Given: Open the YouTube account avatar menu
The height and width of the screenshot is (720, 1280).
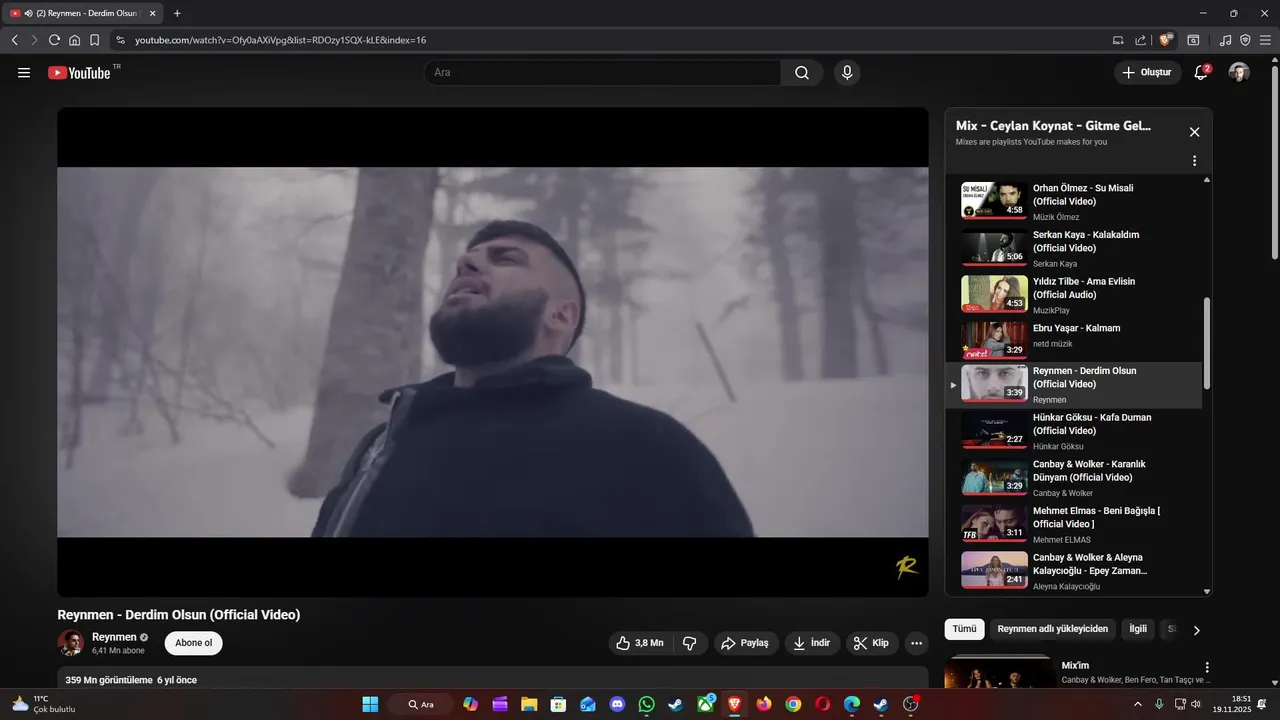Looking at the screenshot, I should (x=1239, y=72).
